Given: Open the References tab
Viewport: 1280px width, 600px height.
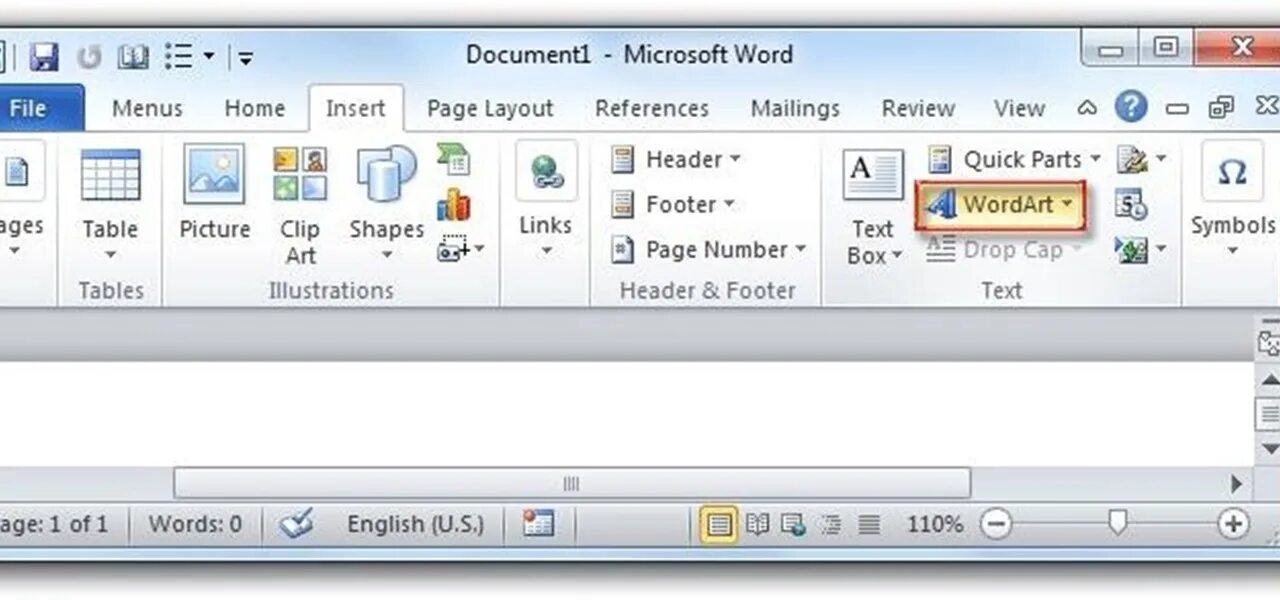Looking at the screenshot, I should coord(652,108).
